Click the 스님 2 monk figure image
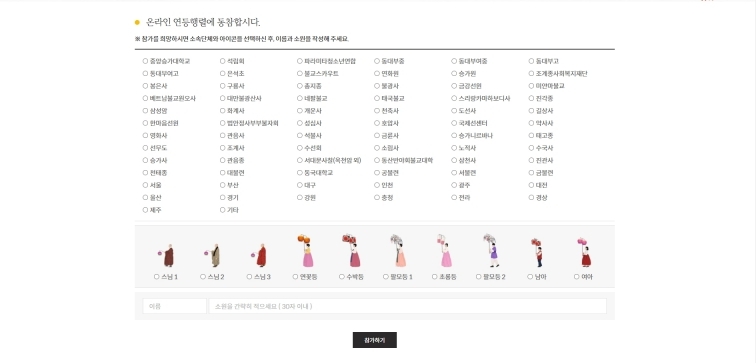Viewport: 756px width, 363px height. click(x=213, y=255)
